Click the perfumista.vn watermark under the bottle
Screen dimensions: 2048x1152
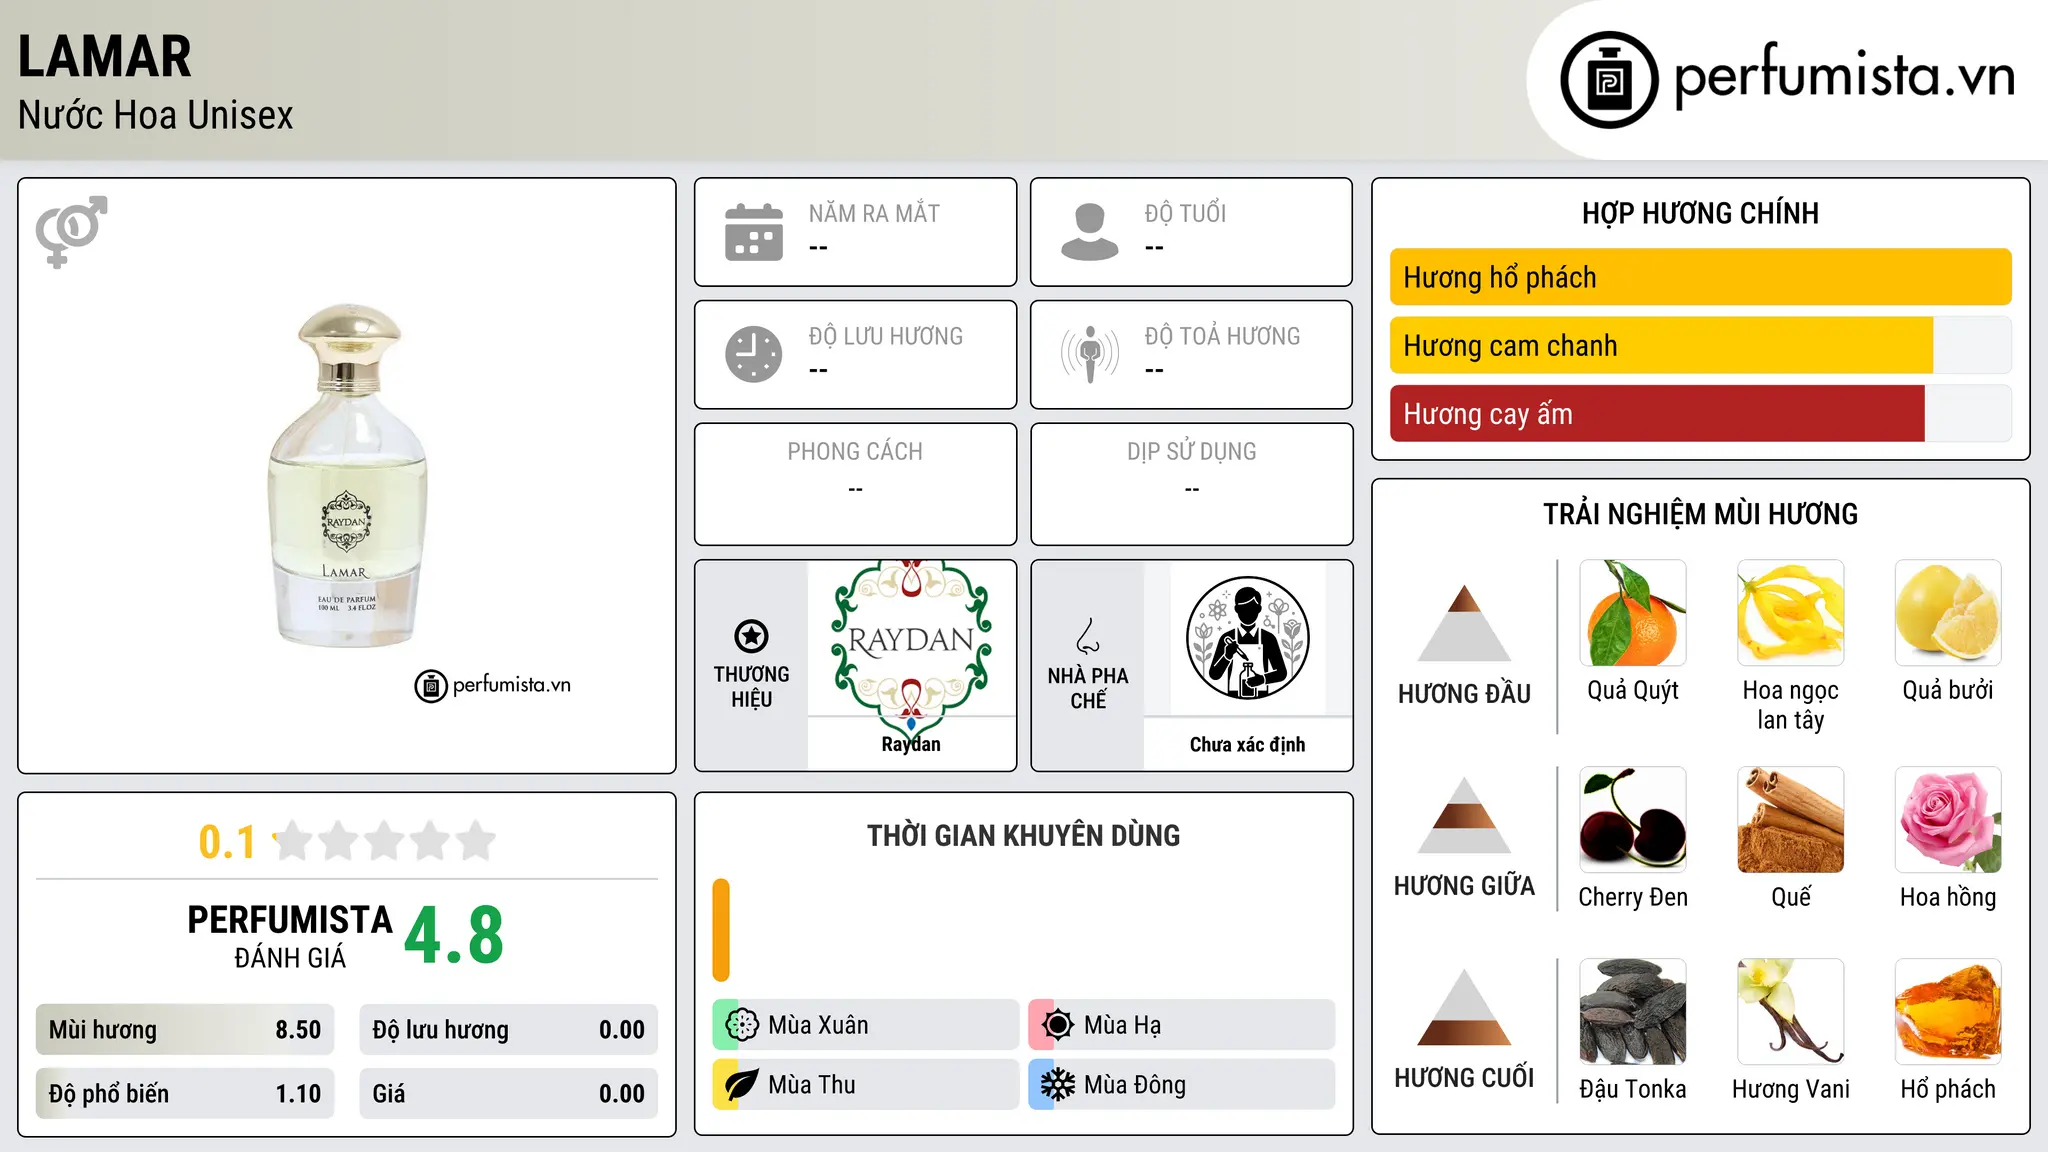(x=493, y=686)
